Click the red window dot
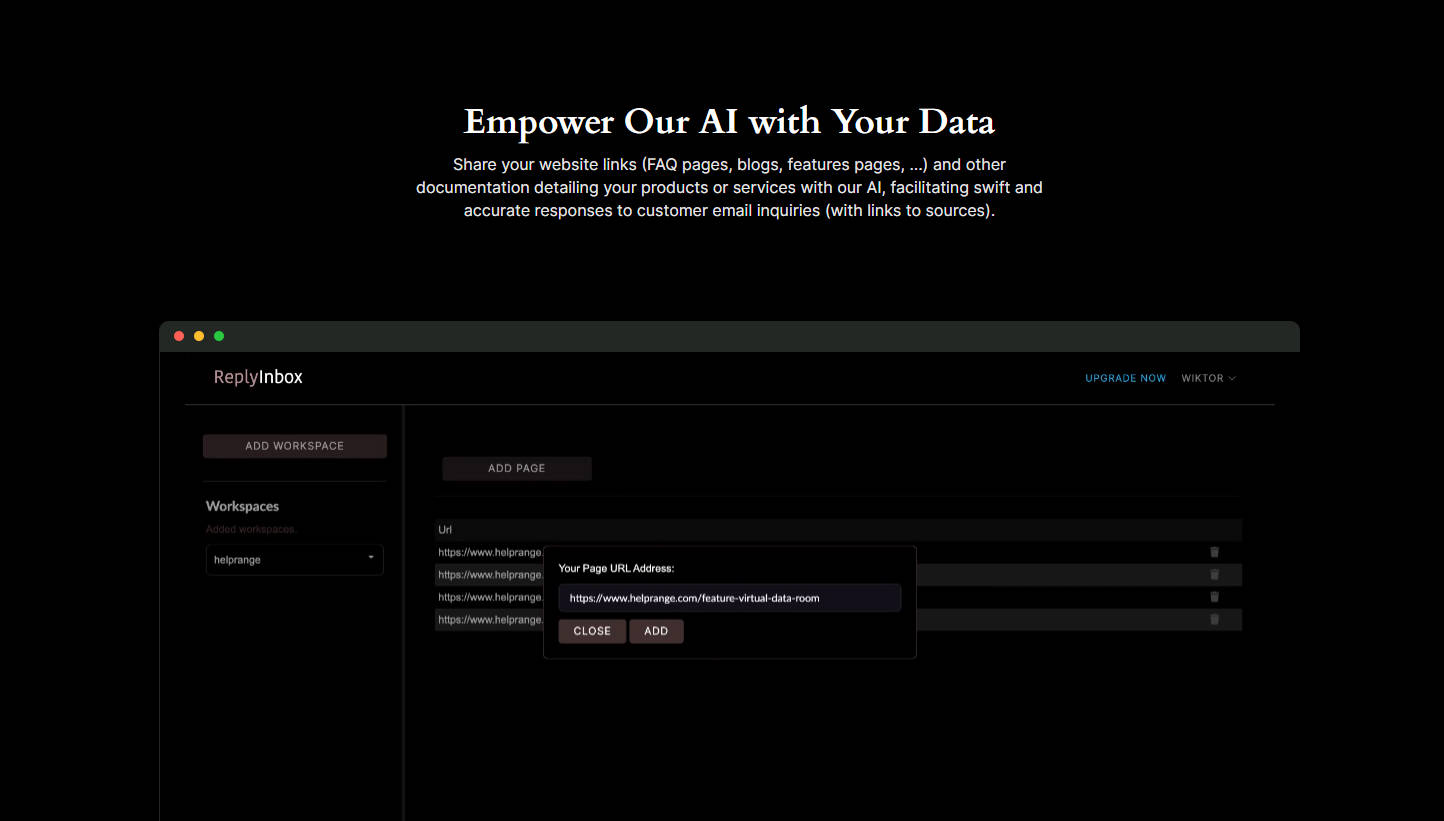Screen dimensions: 1444x821 (179, 336)
